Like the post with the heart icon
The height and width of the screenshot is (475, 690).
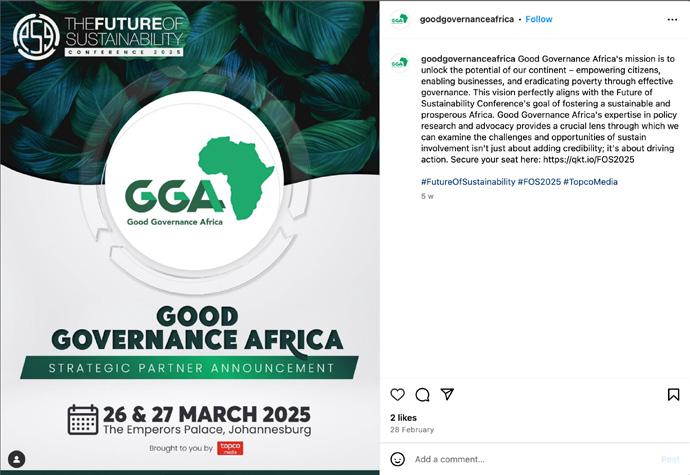coord(398,394)
